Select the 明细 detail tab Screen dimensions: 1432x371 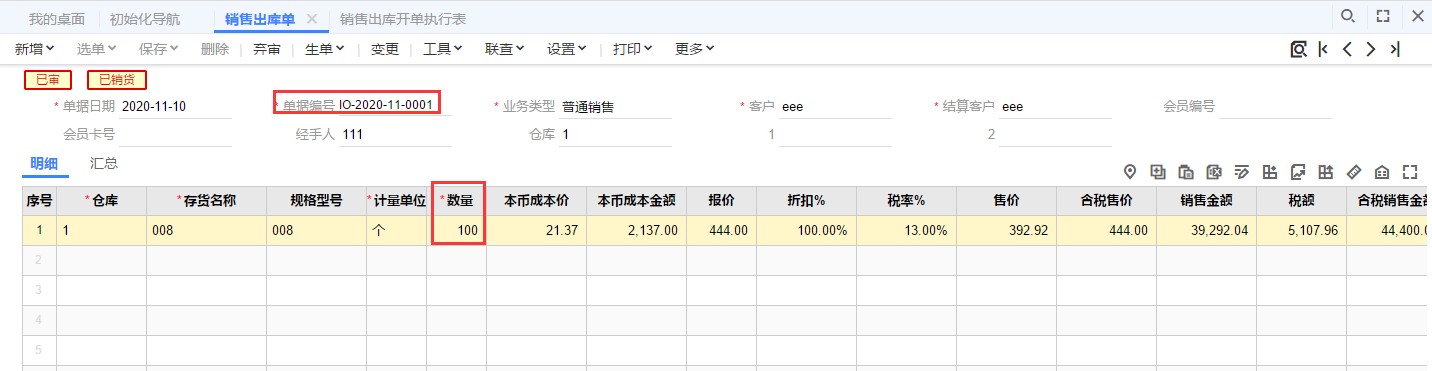pos(43,164)
